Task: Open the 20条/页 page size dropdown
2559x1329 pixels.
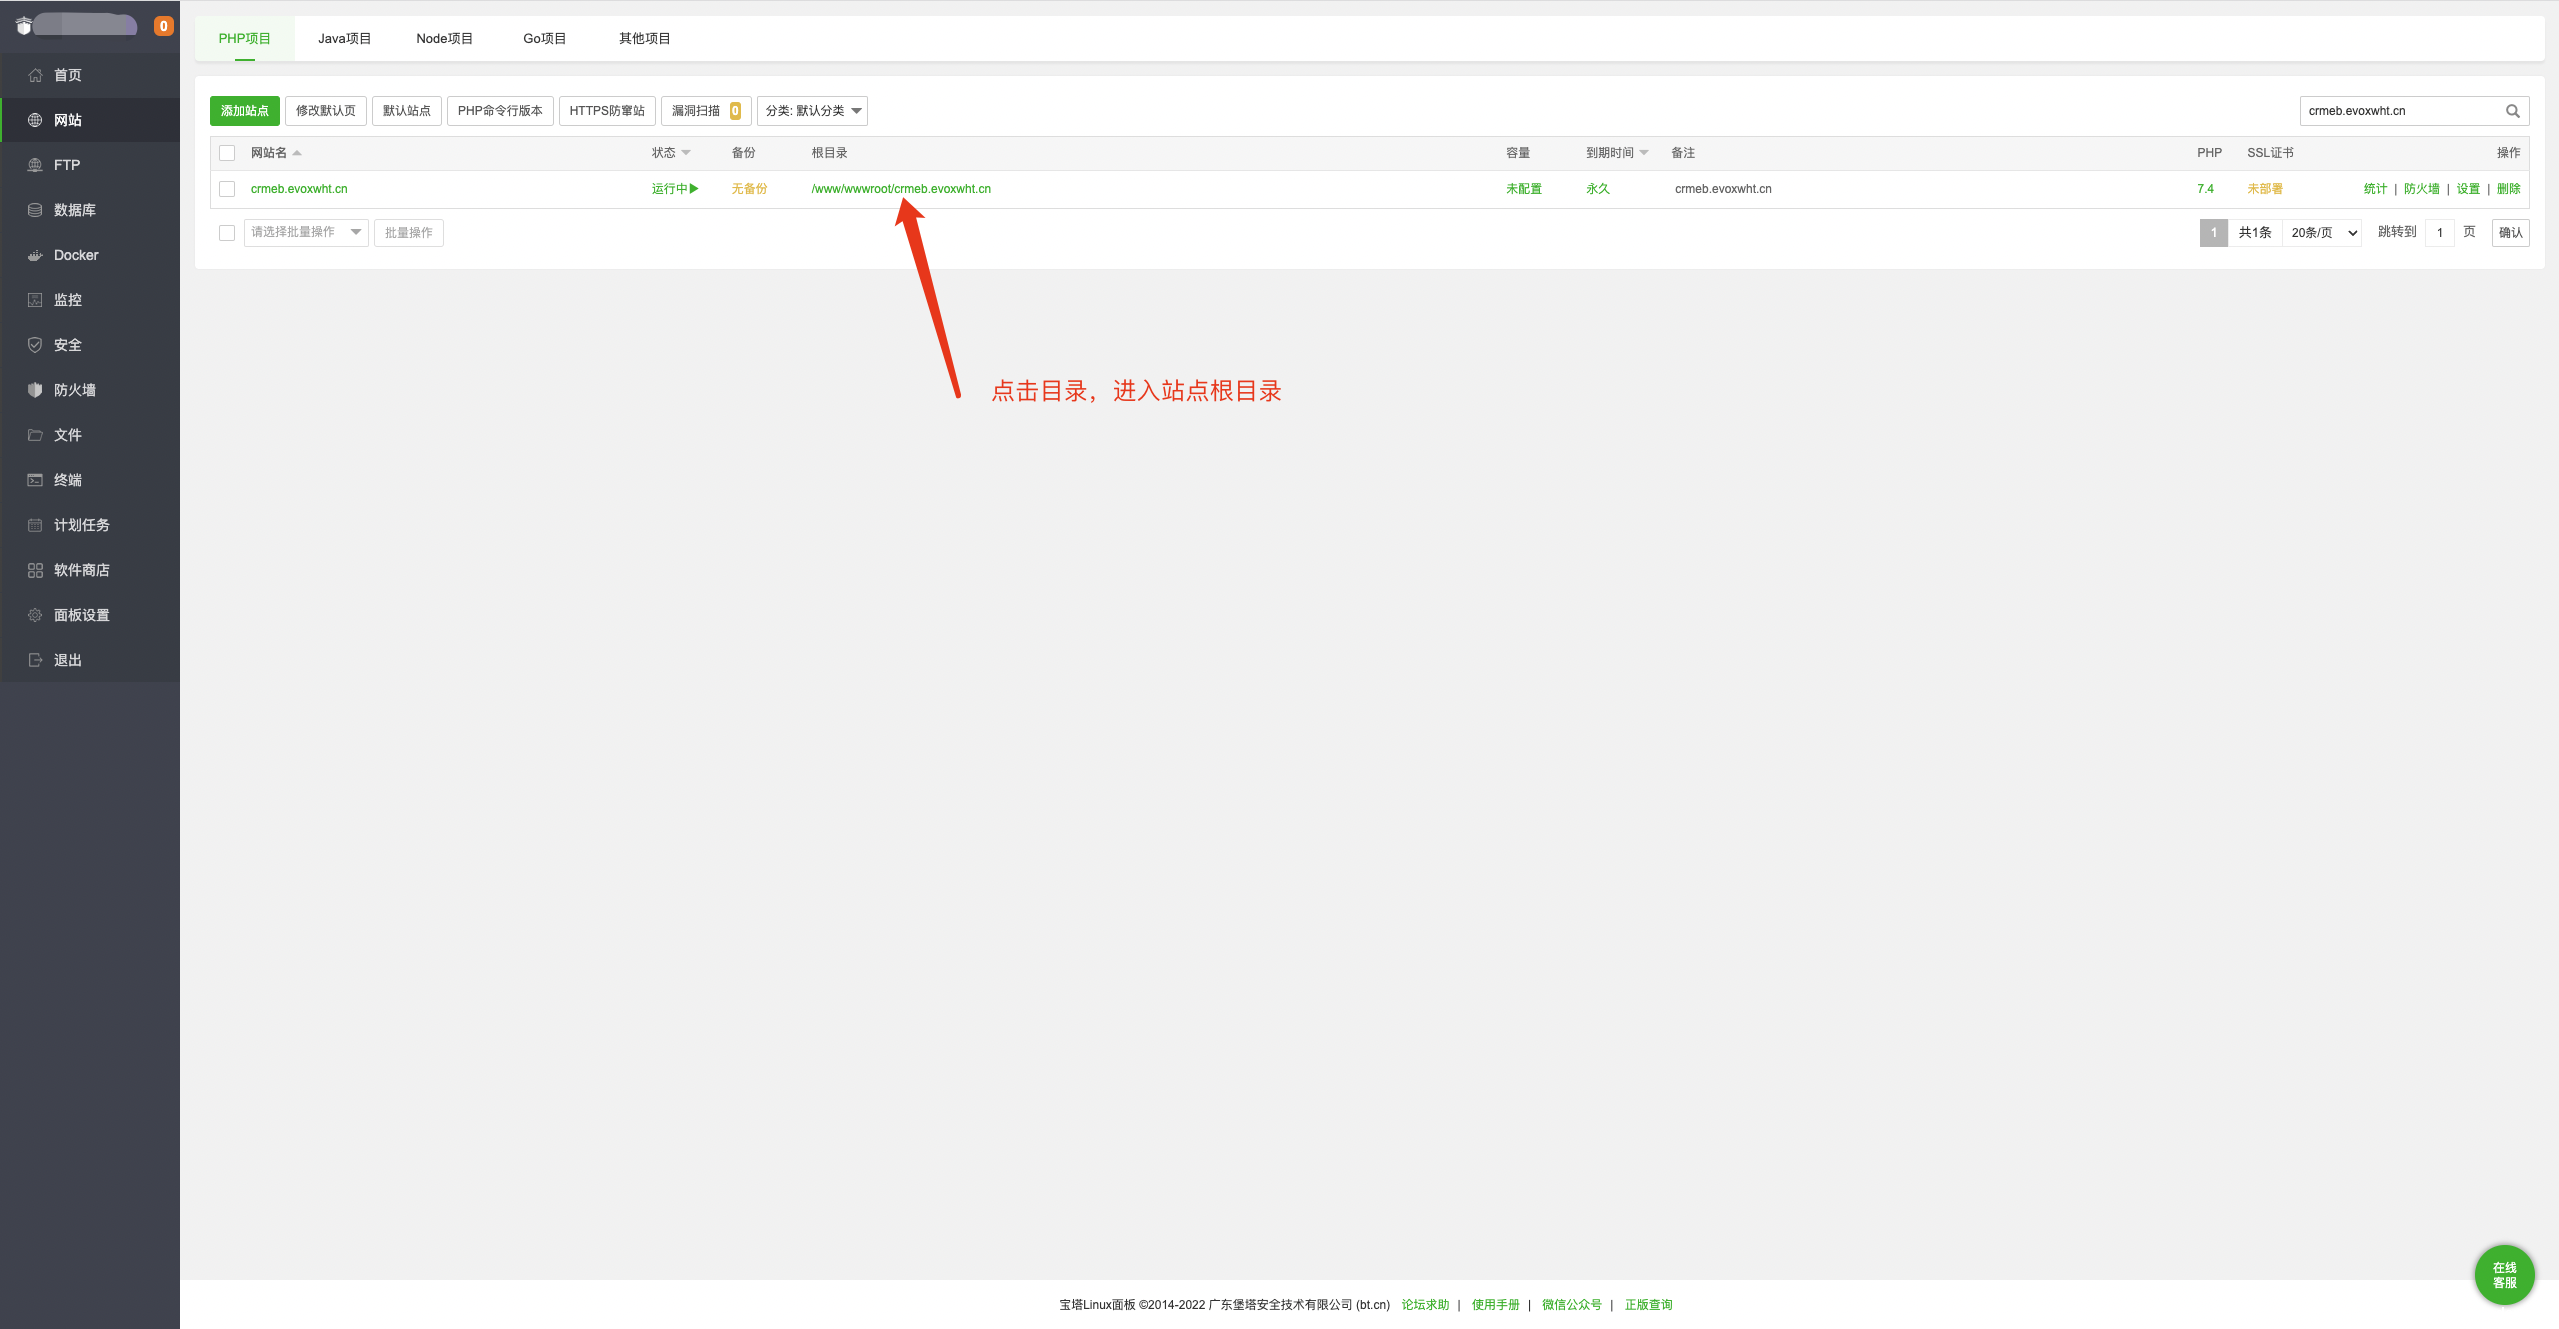Action: click(x=2323, y=233)
